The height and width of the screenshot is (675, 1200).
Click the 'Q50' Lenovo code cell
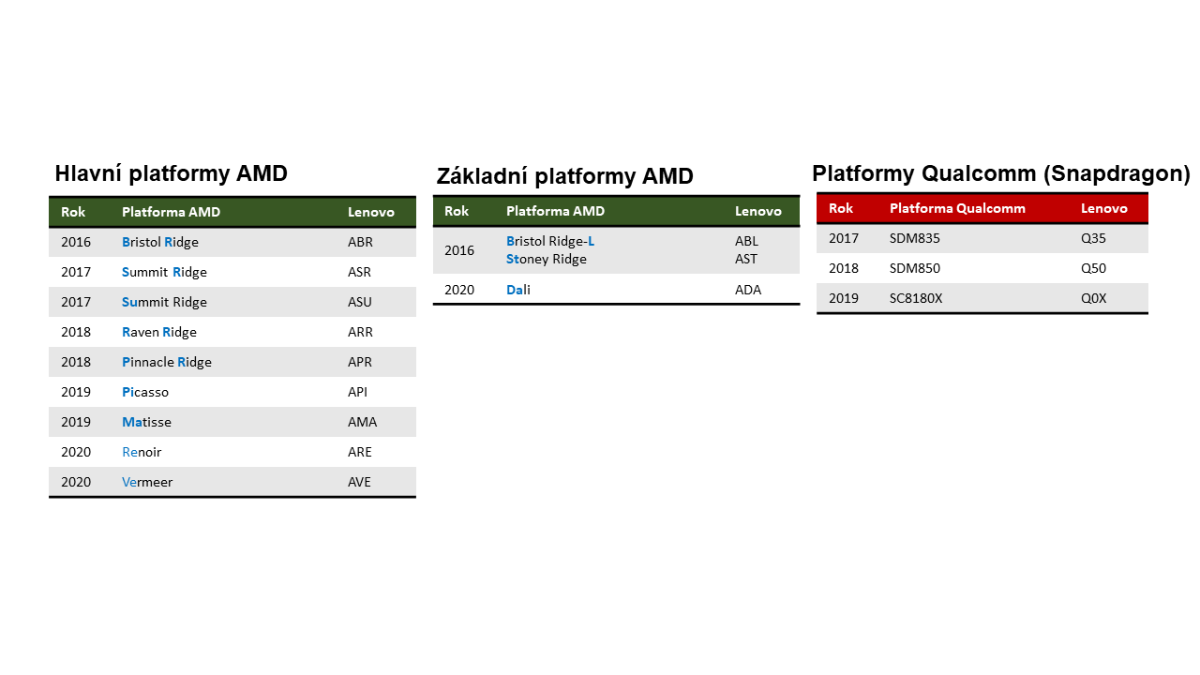[x=1094, y=269]
